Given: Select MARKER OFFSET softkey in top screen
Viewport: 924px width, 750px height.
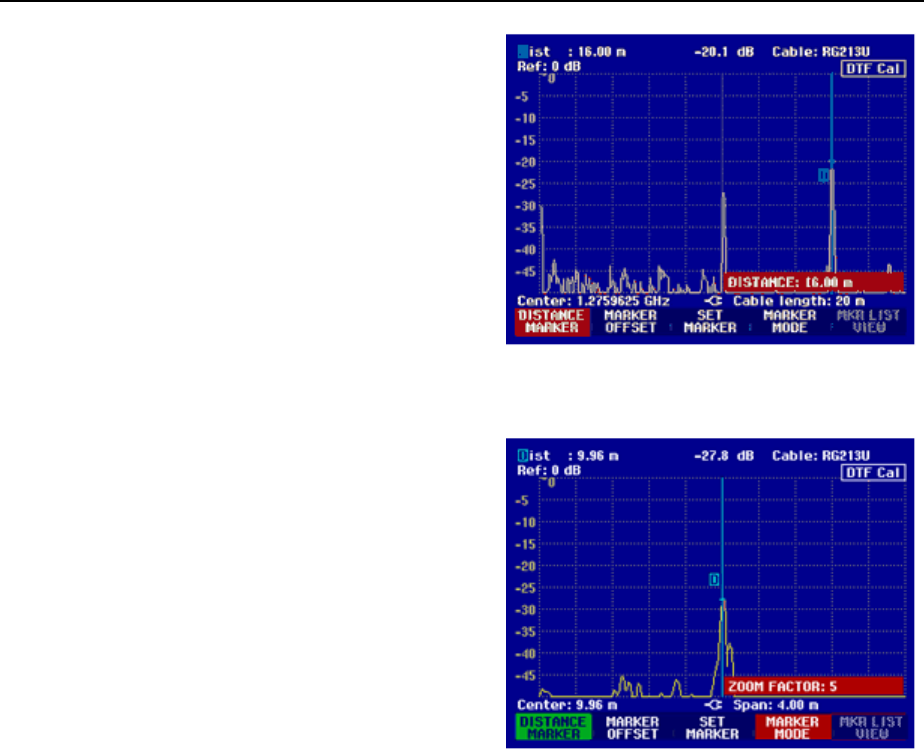Looking at the screenshot, I should tap(631, 322).
